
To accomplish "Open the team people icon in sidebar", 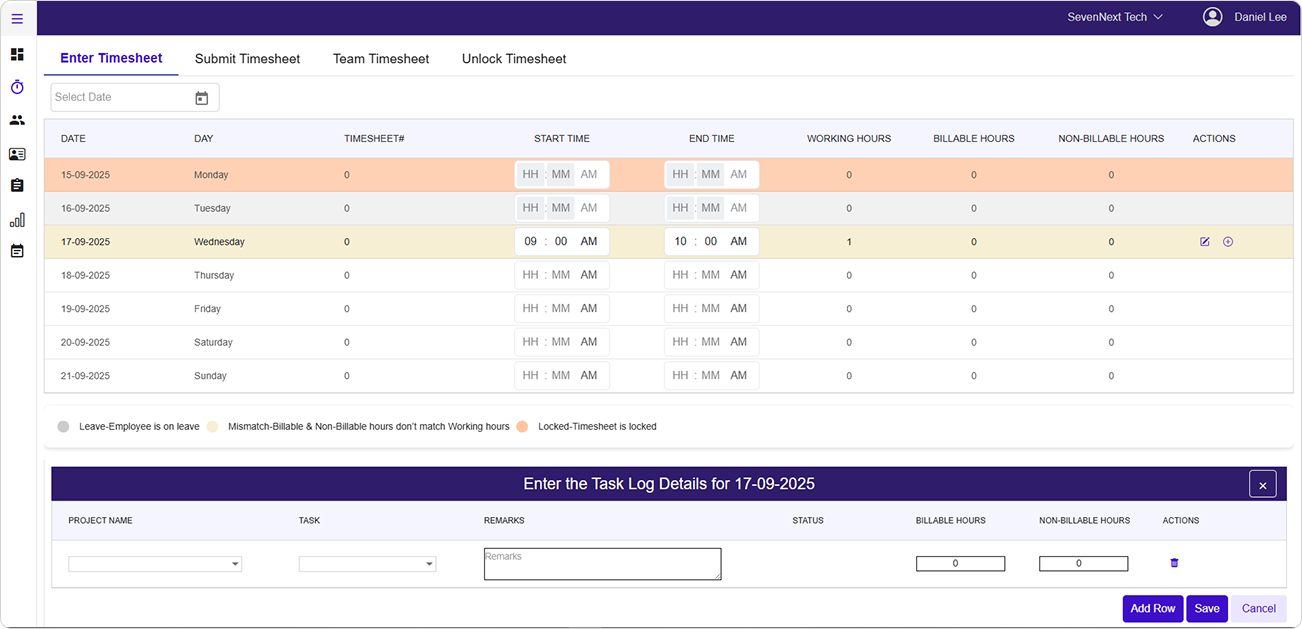I will pos(17,120).
